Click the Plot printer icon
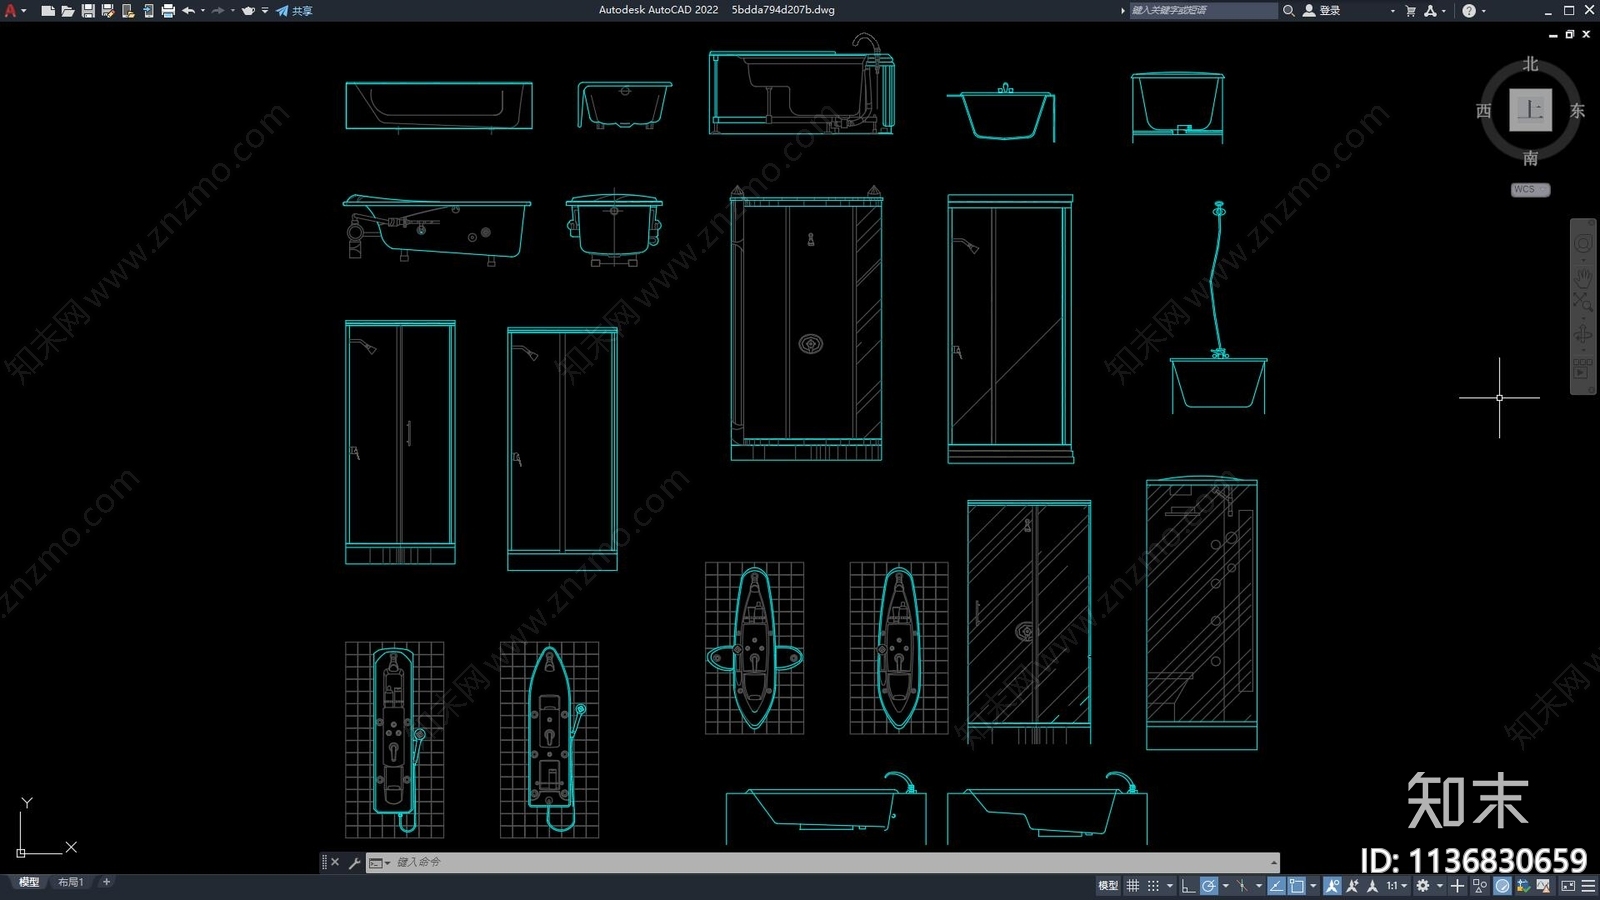Image resolution: width=1600 pixels, height=900 pixels. tap(168, 11)
